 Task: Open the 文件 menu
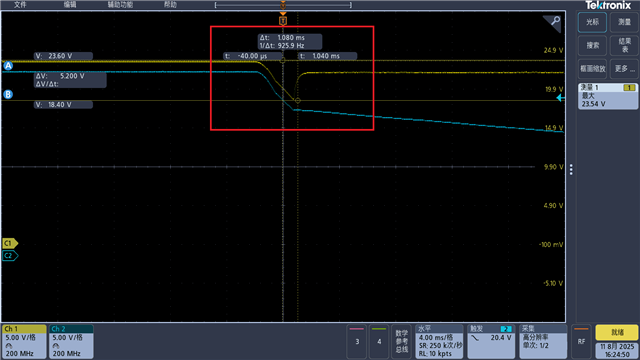20,5
